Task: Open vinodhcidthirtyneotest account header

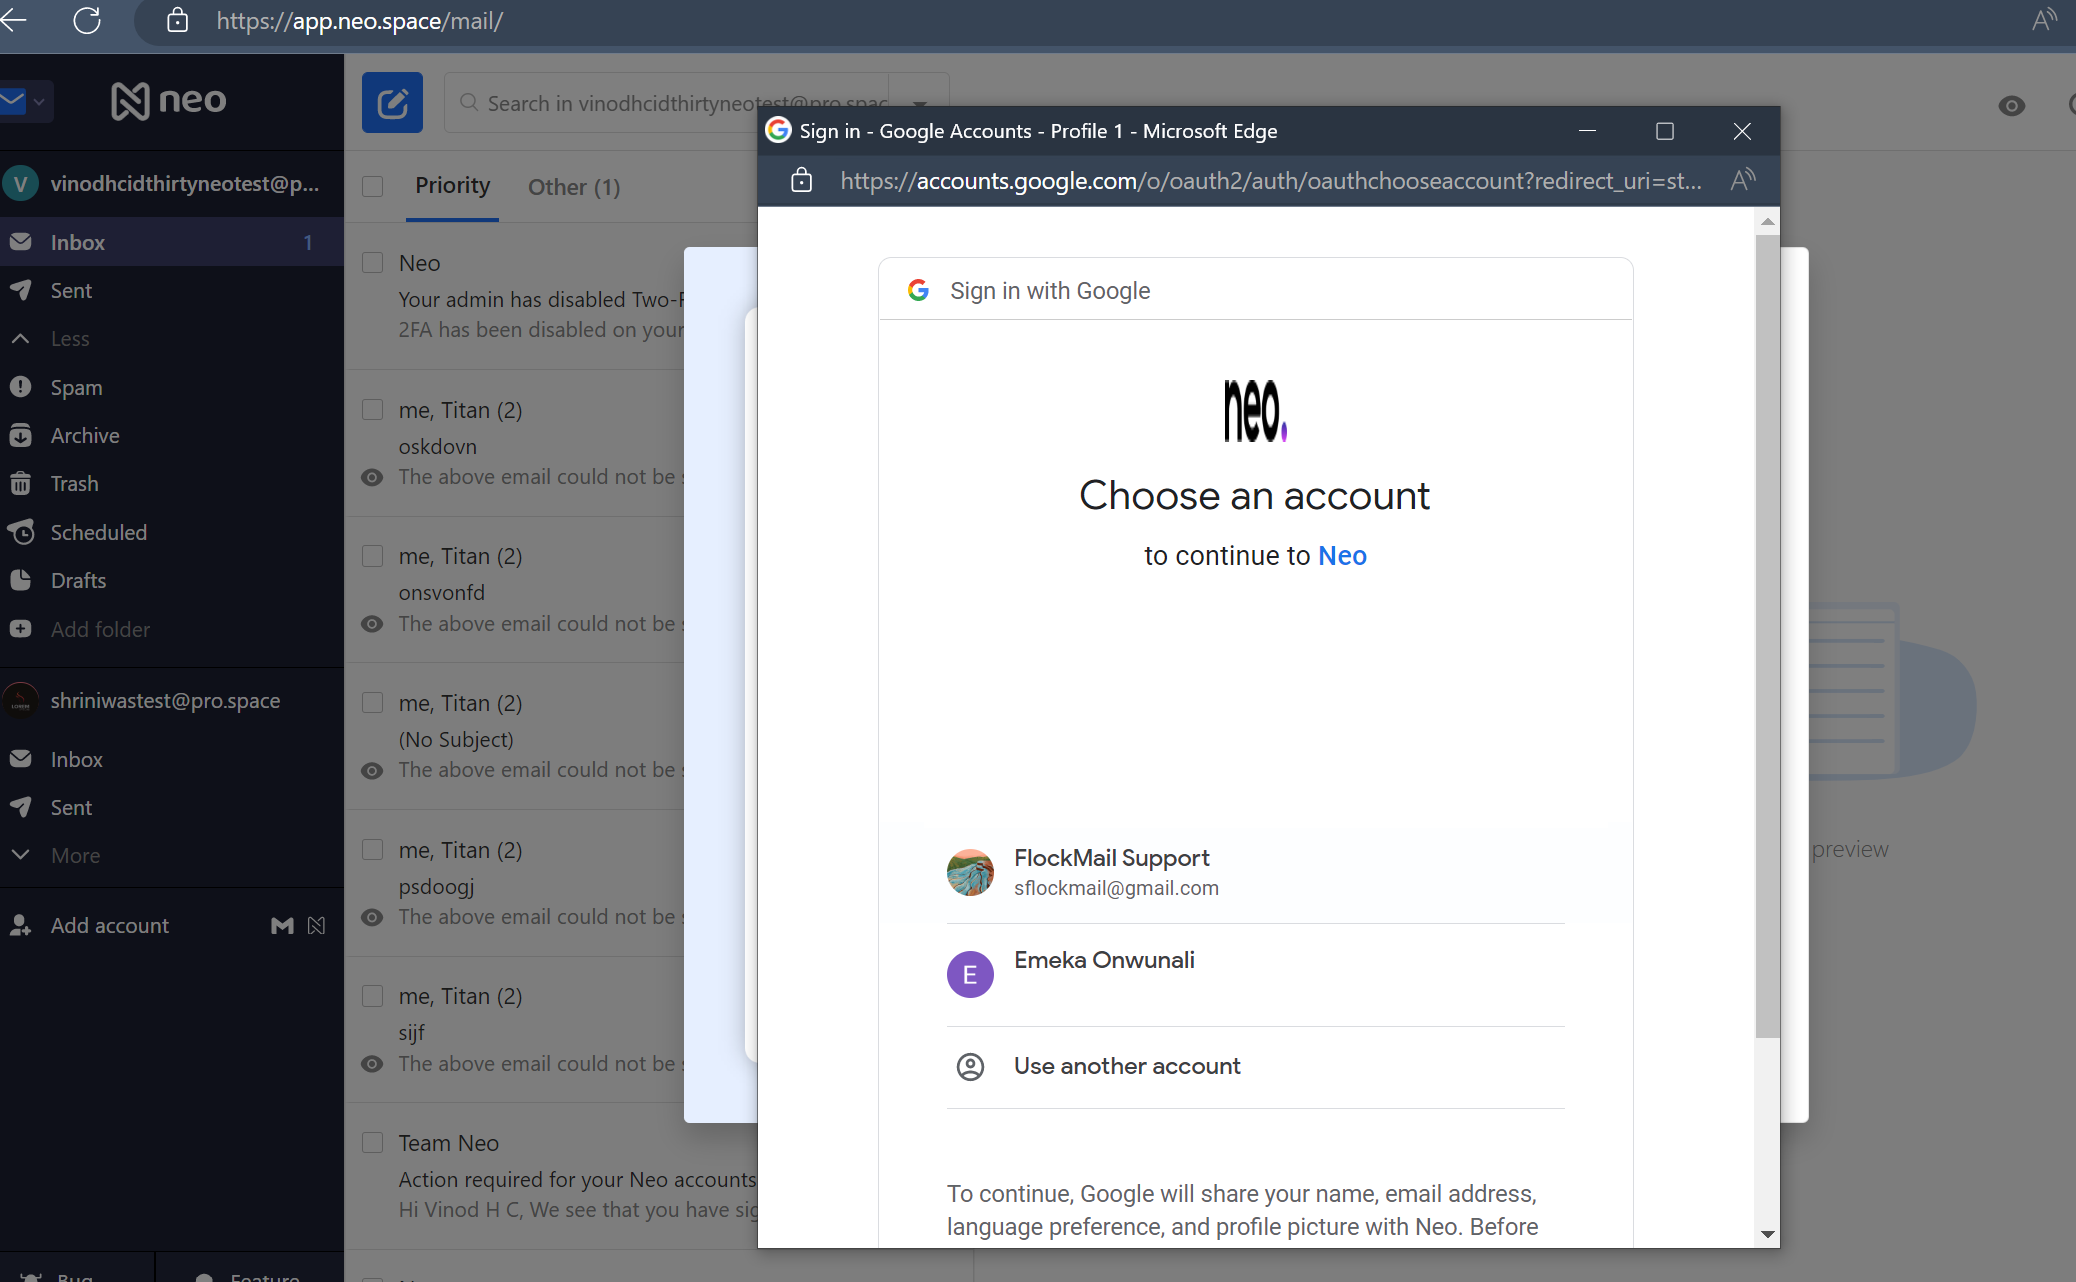Action: click(172, 183)
